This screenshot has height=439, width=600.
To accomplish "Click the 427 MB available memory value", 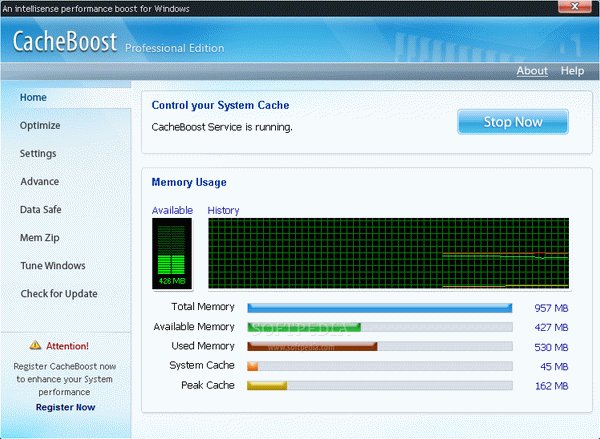I will pyautogui.click(x=551, y=328).
